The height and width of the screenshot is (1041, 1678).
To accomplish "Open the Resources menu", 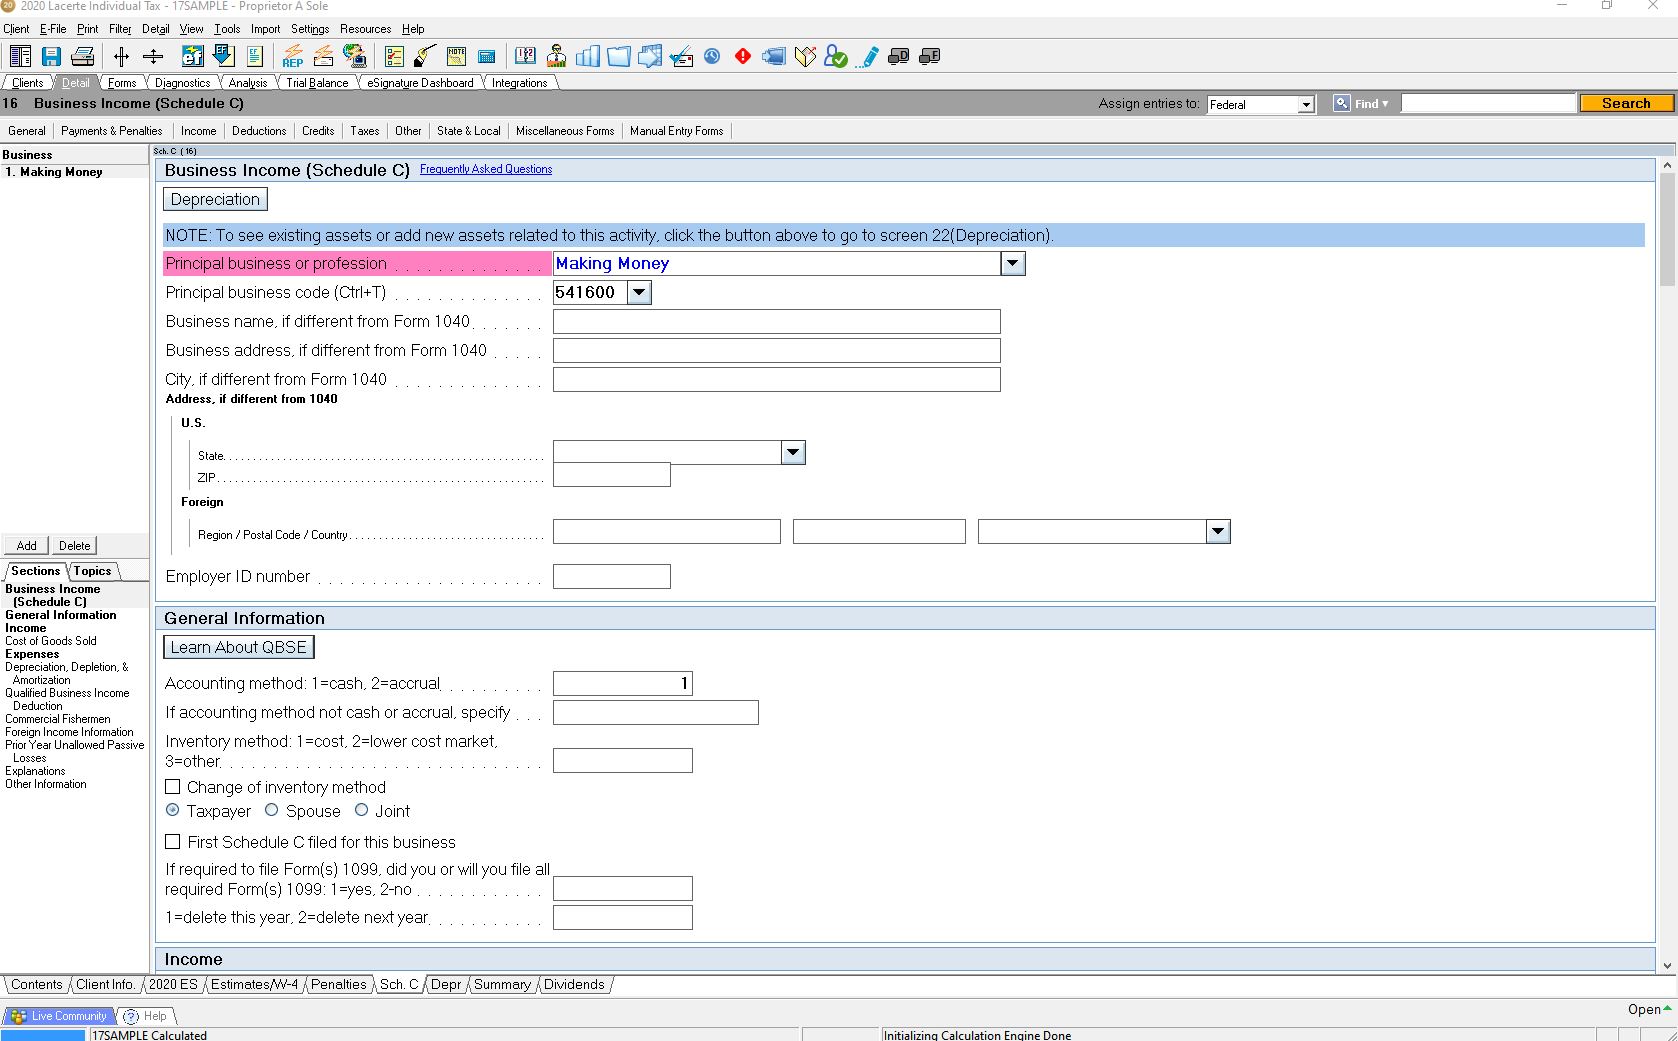I will click(365, 29).
